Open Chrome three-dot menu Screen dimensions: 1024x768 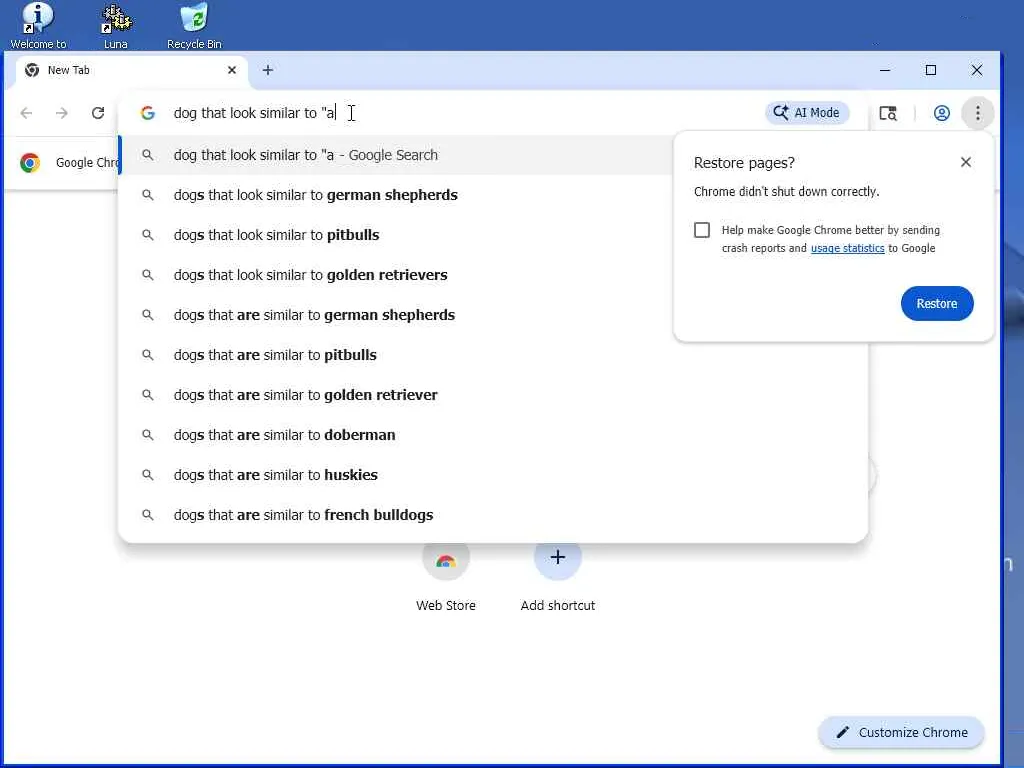click(978, 113)
